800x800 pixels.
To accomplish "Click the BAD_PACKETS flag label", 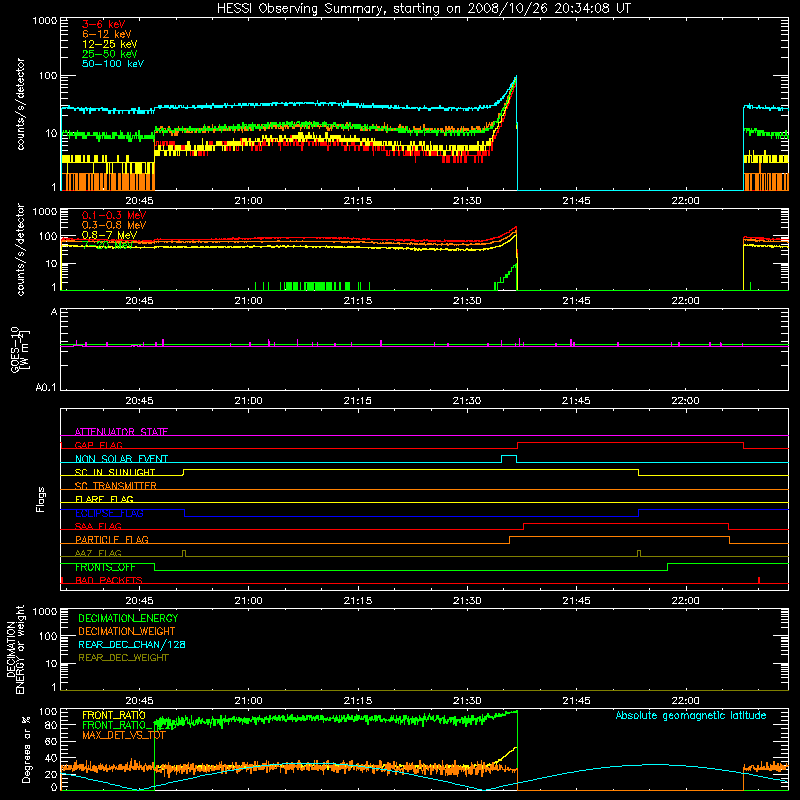I will tap(109, 580).
